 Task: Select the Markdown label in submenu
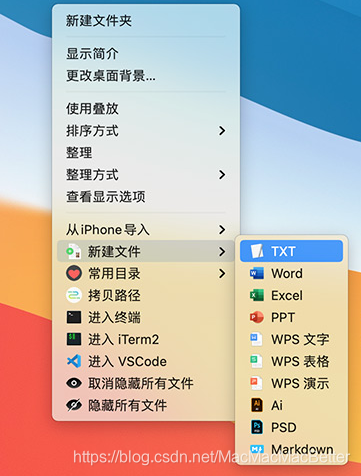tap(302, 449)
